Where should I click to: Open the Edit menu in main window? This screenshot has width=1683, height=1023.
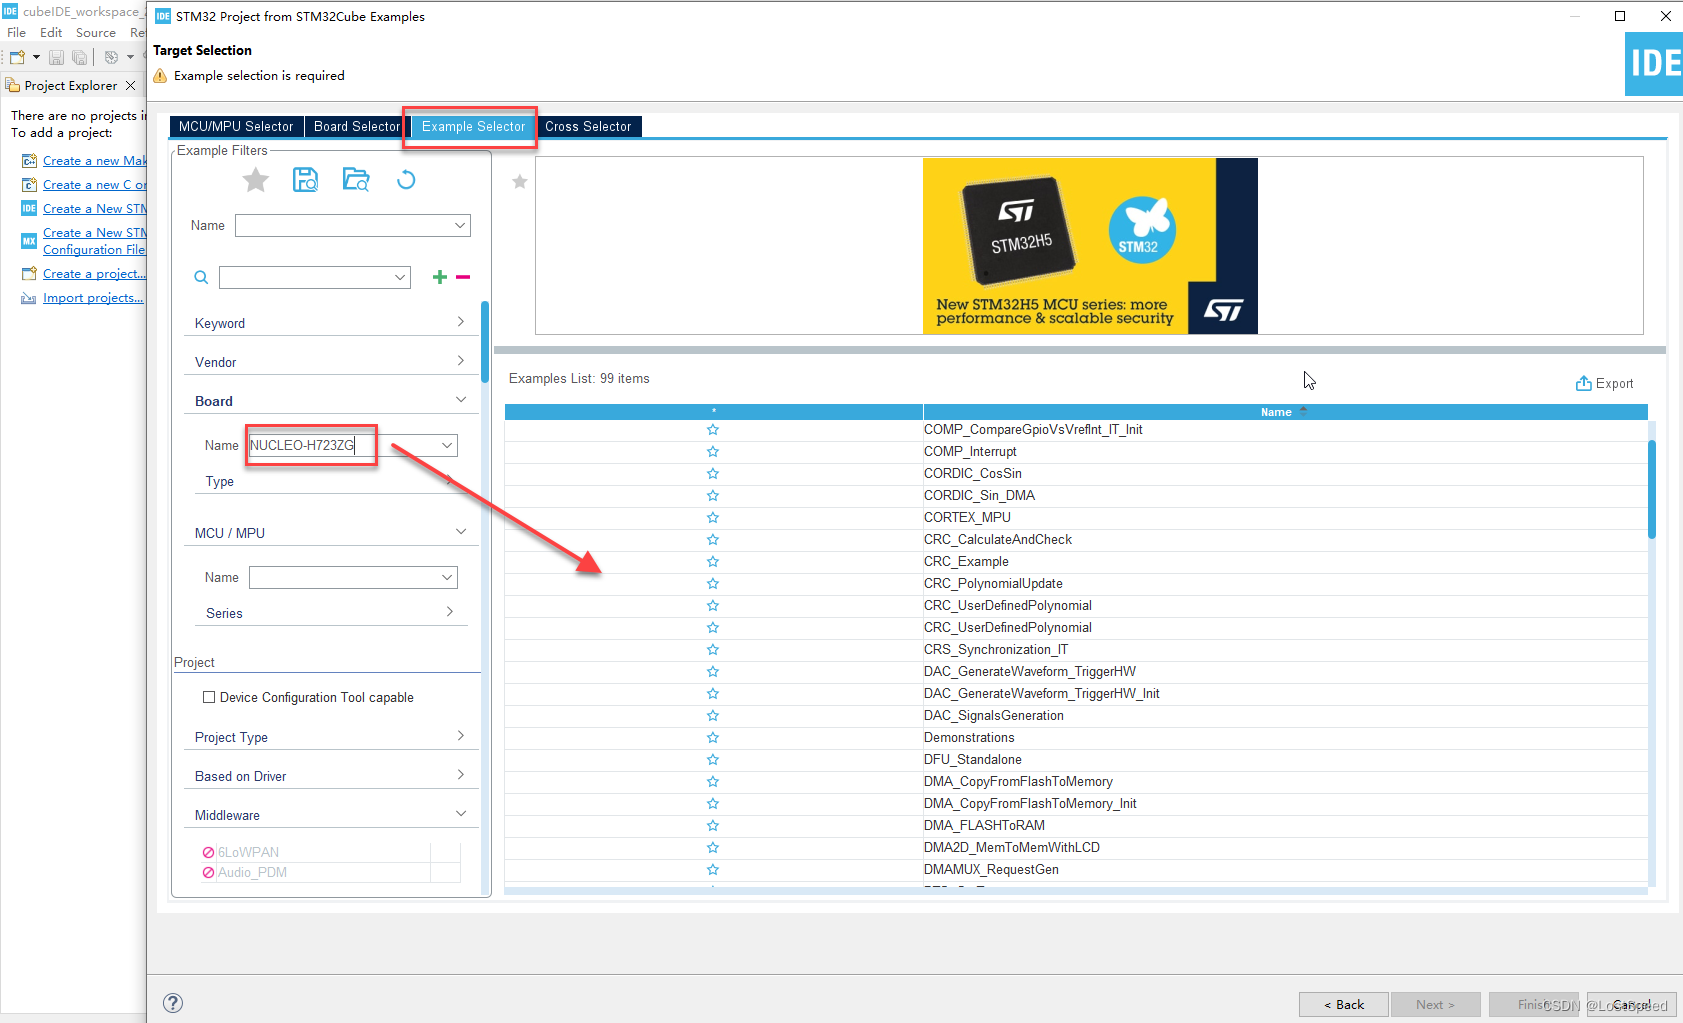[51, 32]
